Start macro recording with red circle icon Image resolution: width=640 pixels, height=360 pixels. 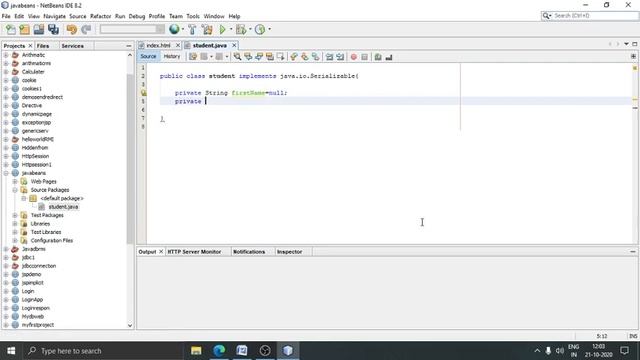point(354,57)
